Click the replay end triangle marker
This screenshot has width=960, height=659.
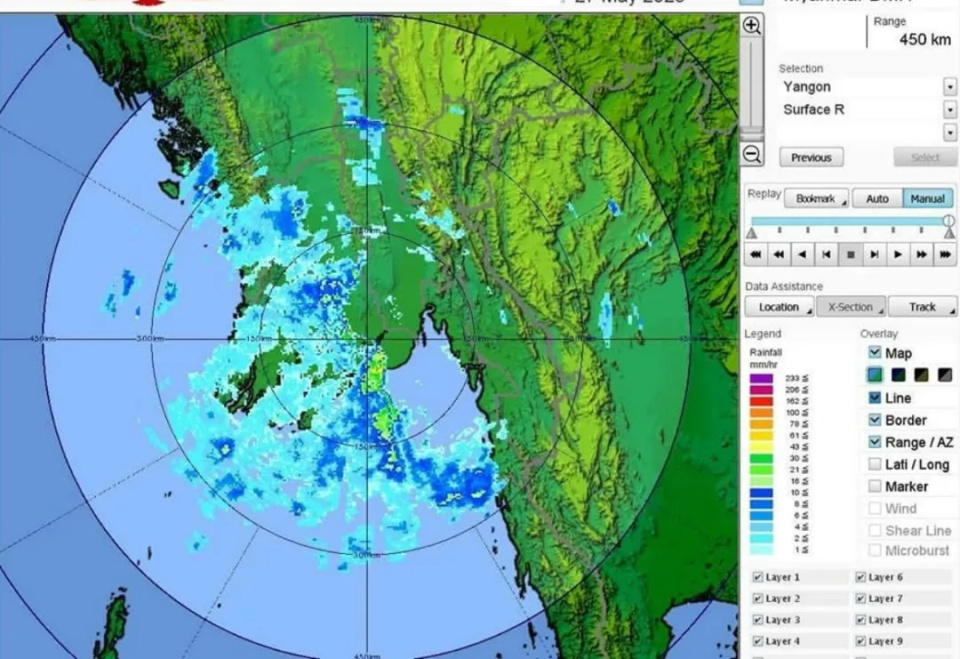point(950,233)
